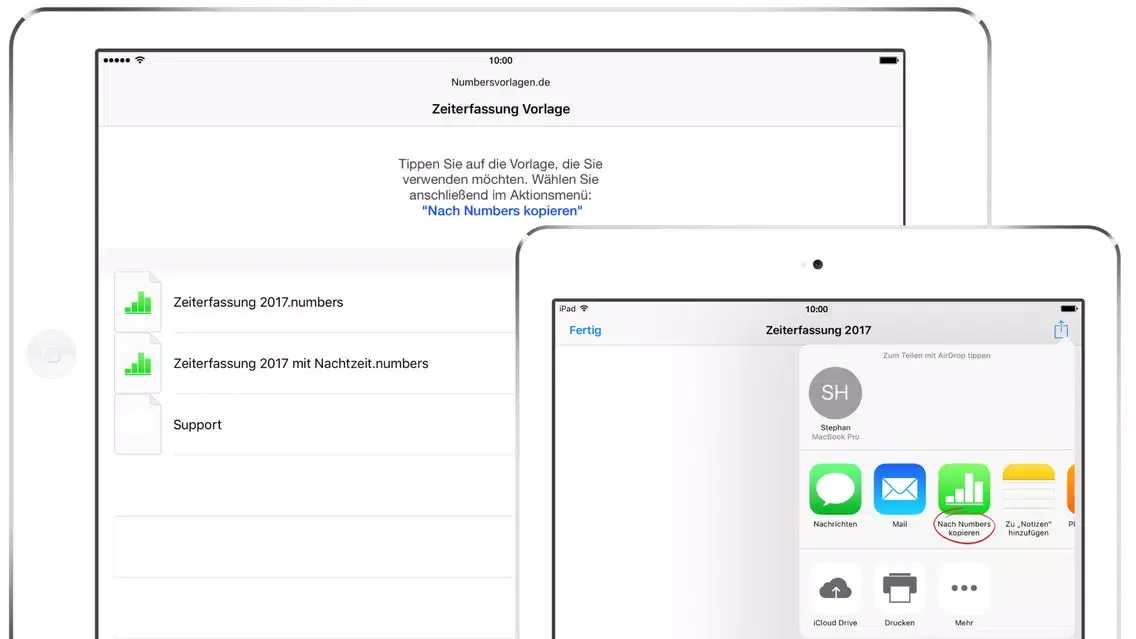Tap the Mehr label
Image resolution: width=1136 pixels, height=639 pixels.
coord(964,623)
